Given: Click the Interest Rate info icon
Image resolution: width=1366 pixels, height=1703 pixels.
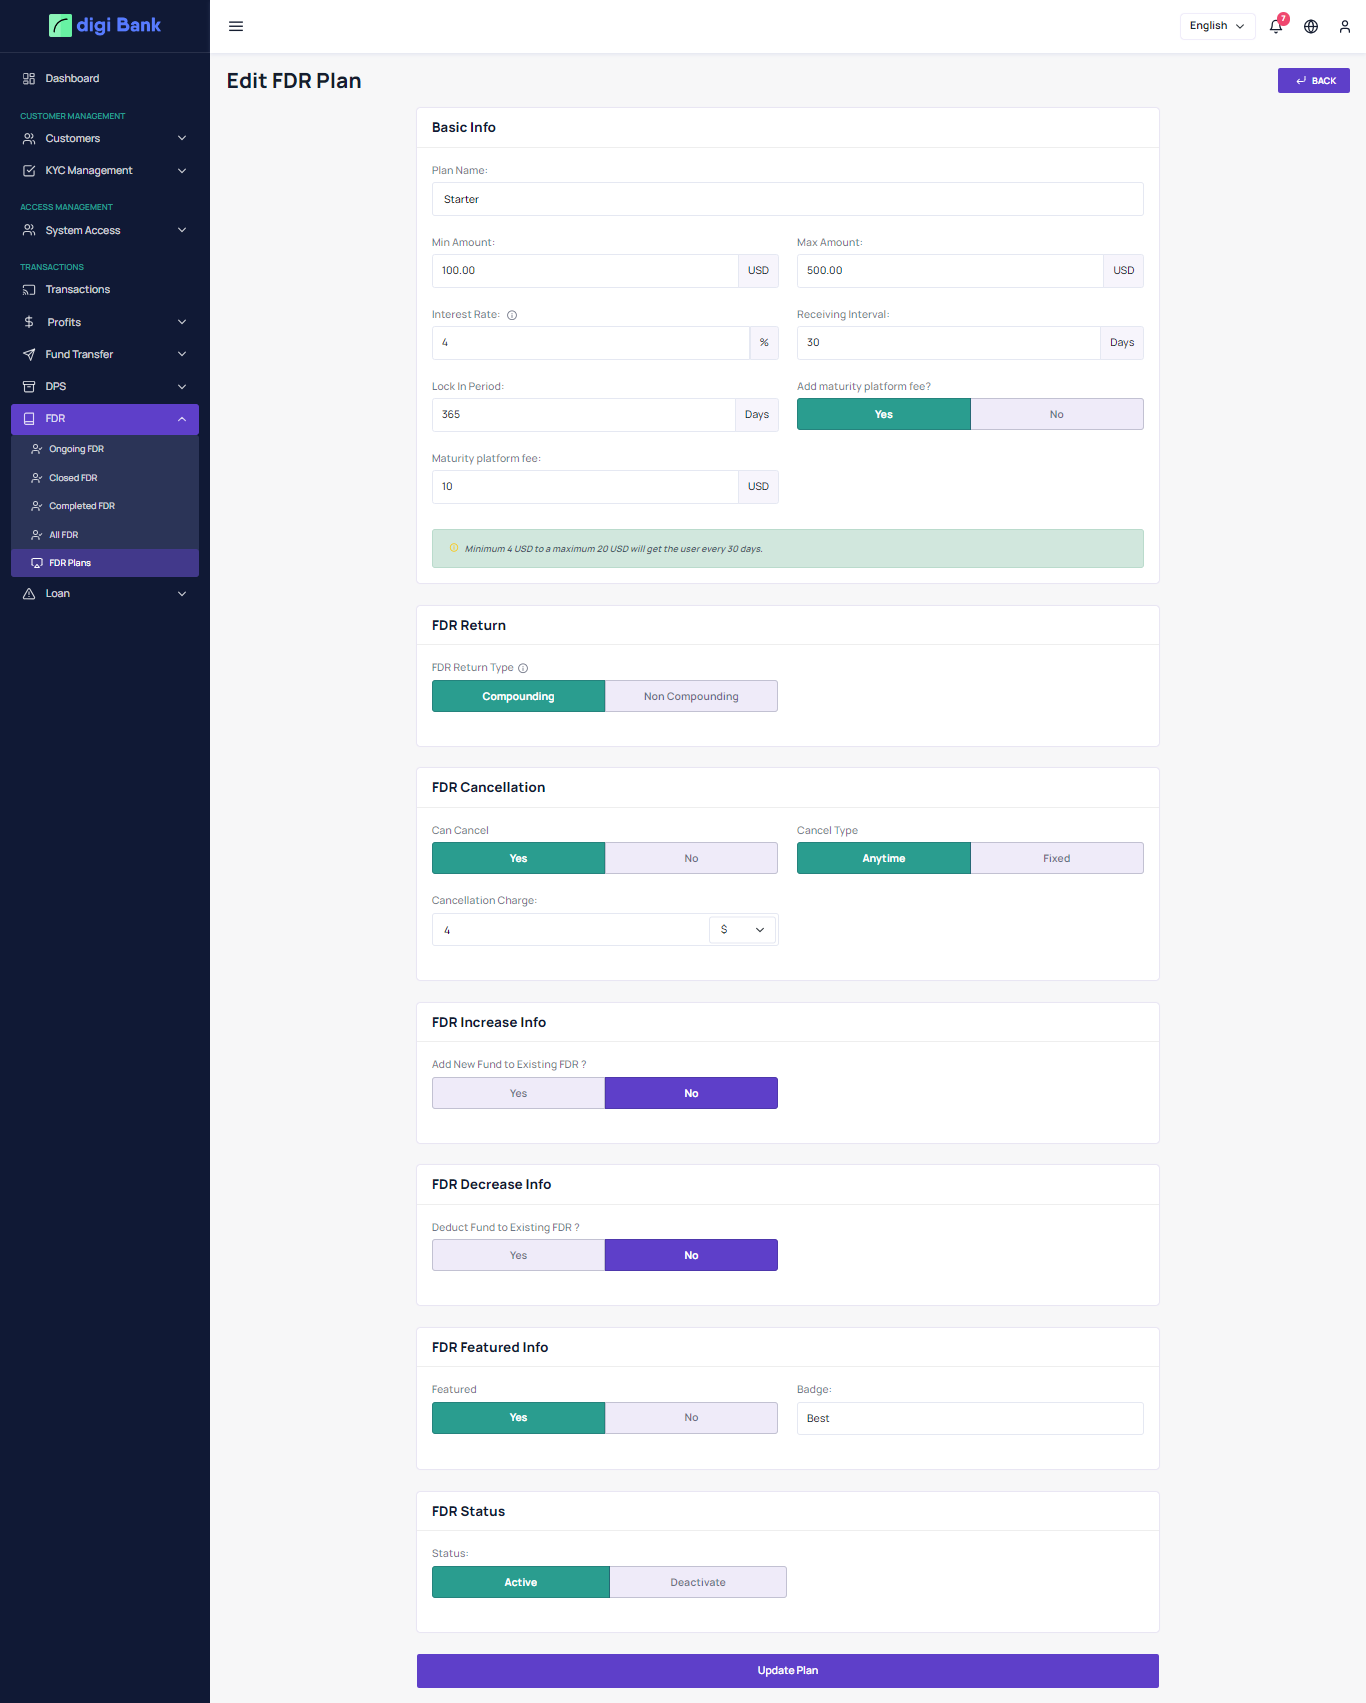Looking at the screenshot, I should click(x=512, y=315).
